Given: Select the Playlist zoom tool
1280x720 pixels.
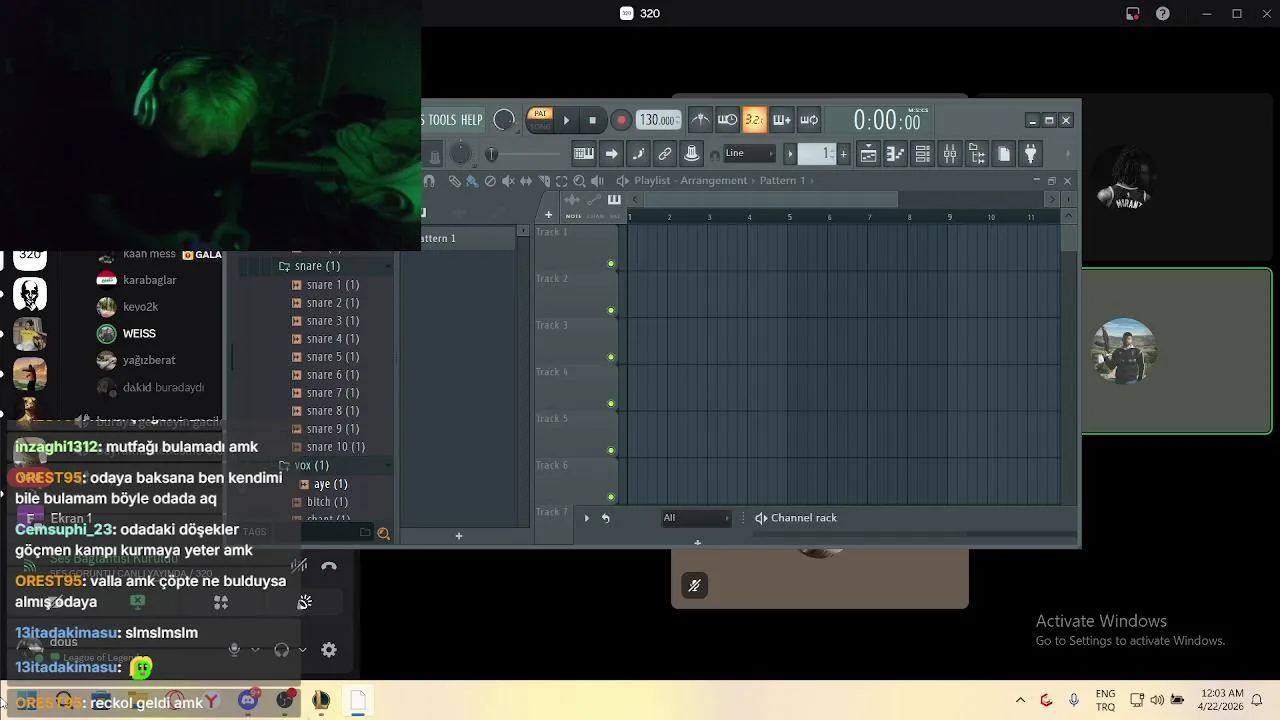Looking at the screenshot, I should click(x=580, y=181).
